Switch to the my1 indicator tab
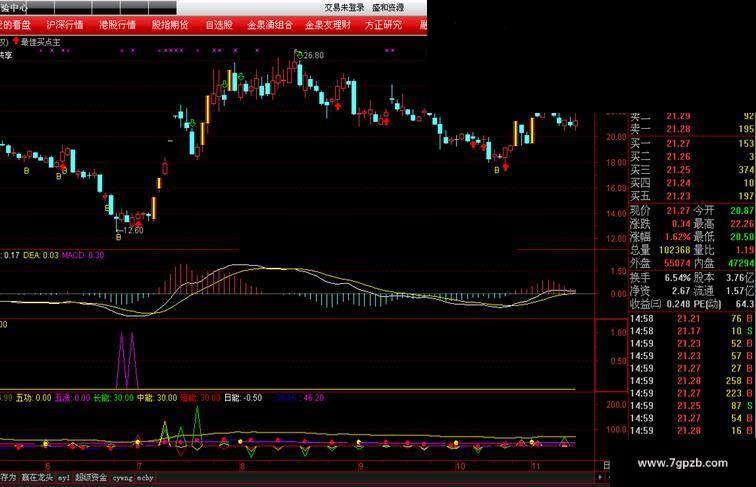 click(x=64, y=478)
